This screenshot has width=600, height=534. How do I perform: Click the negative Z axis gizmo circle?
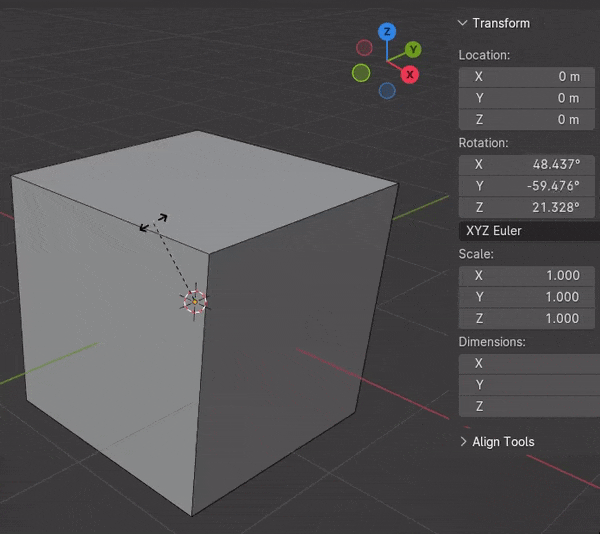pyautogui.click(x=387, y=91)
